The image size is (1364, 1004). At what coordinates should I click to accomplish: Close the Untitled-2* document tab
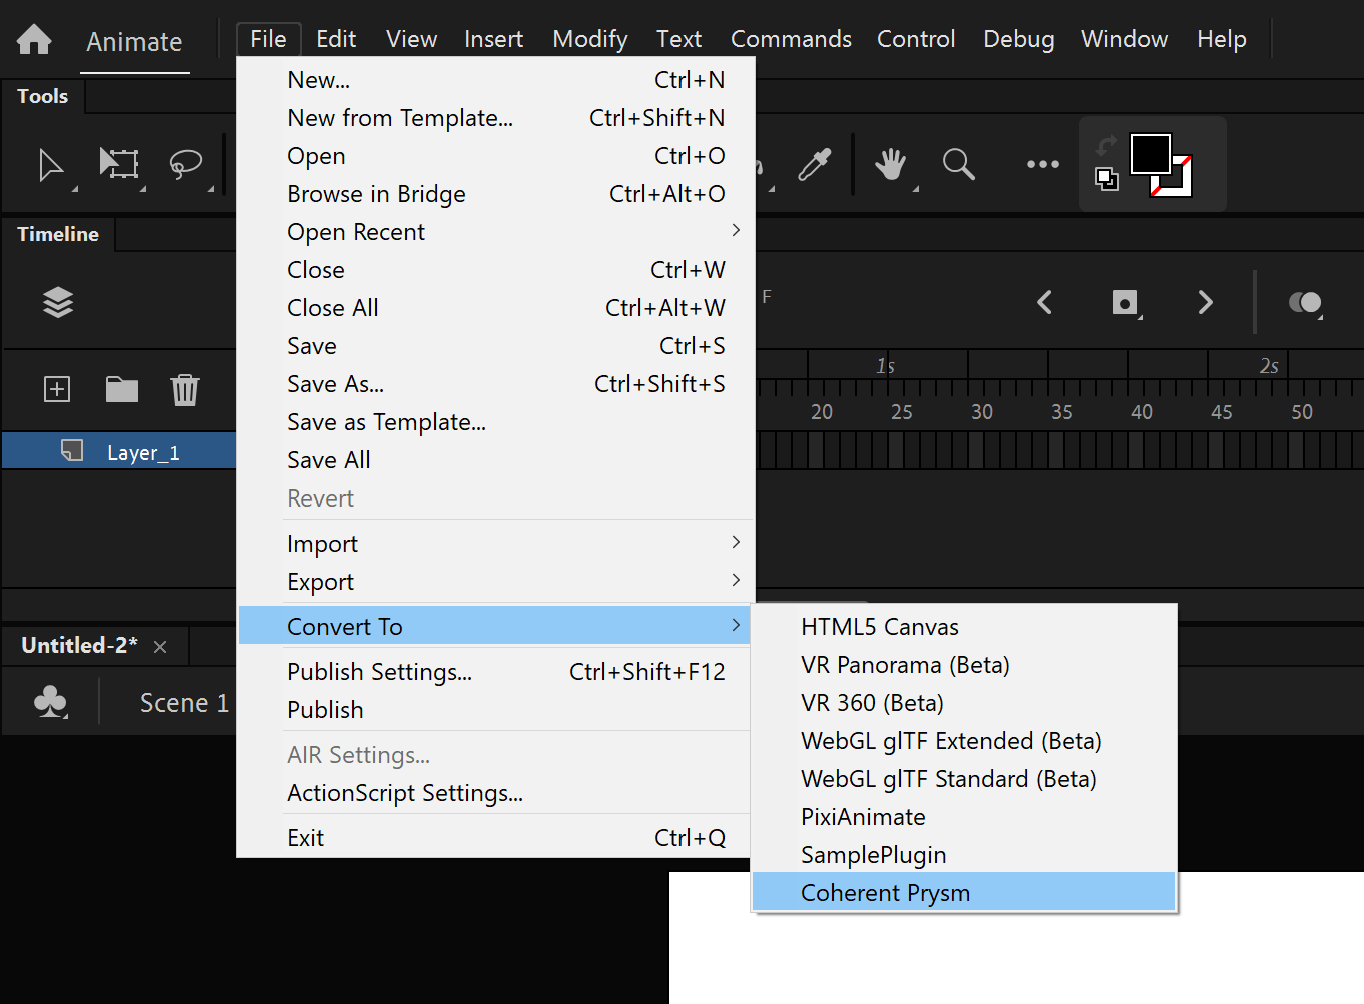[160, 647]
